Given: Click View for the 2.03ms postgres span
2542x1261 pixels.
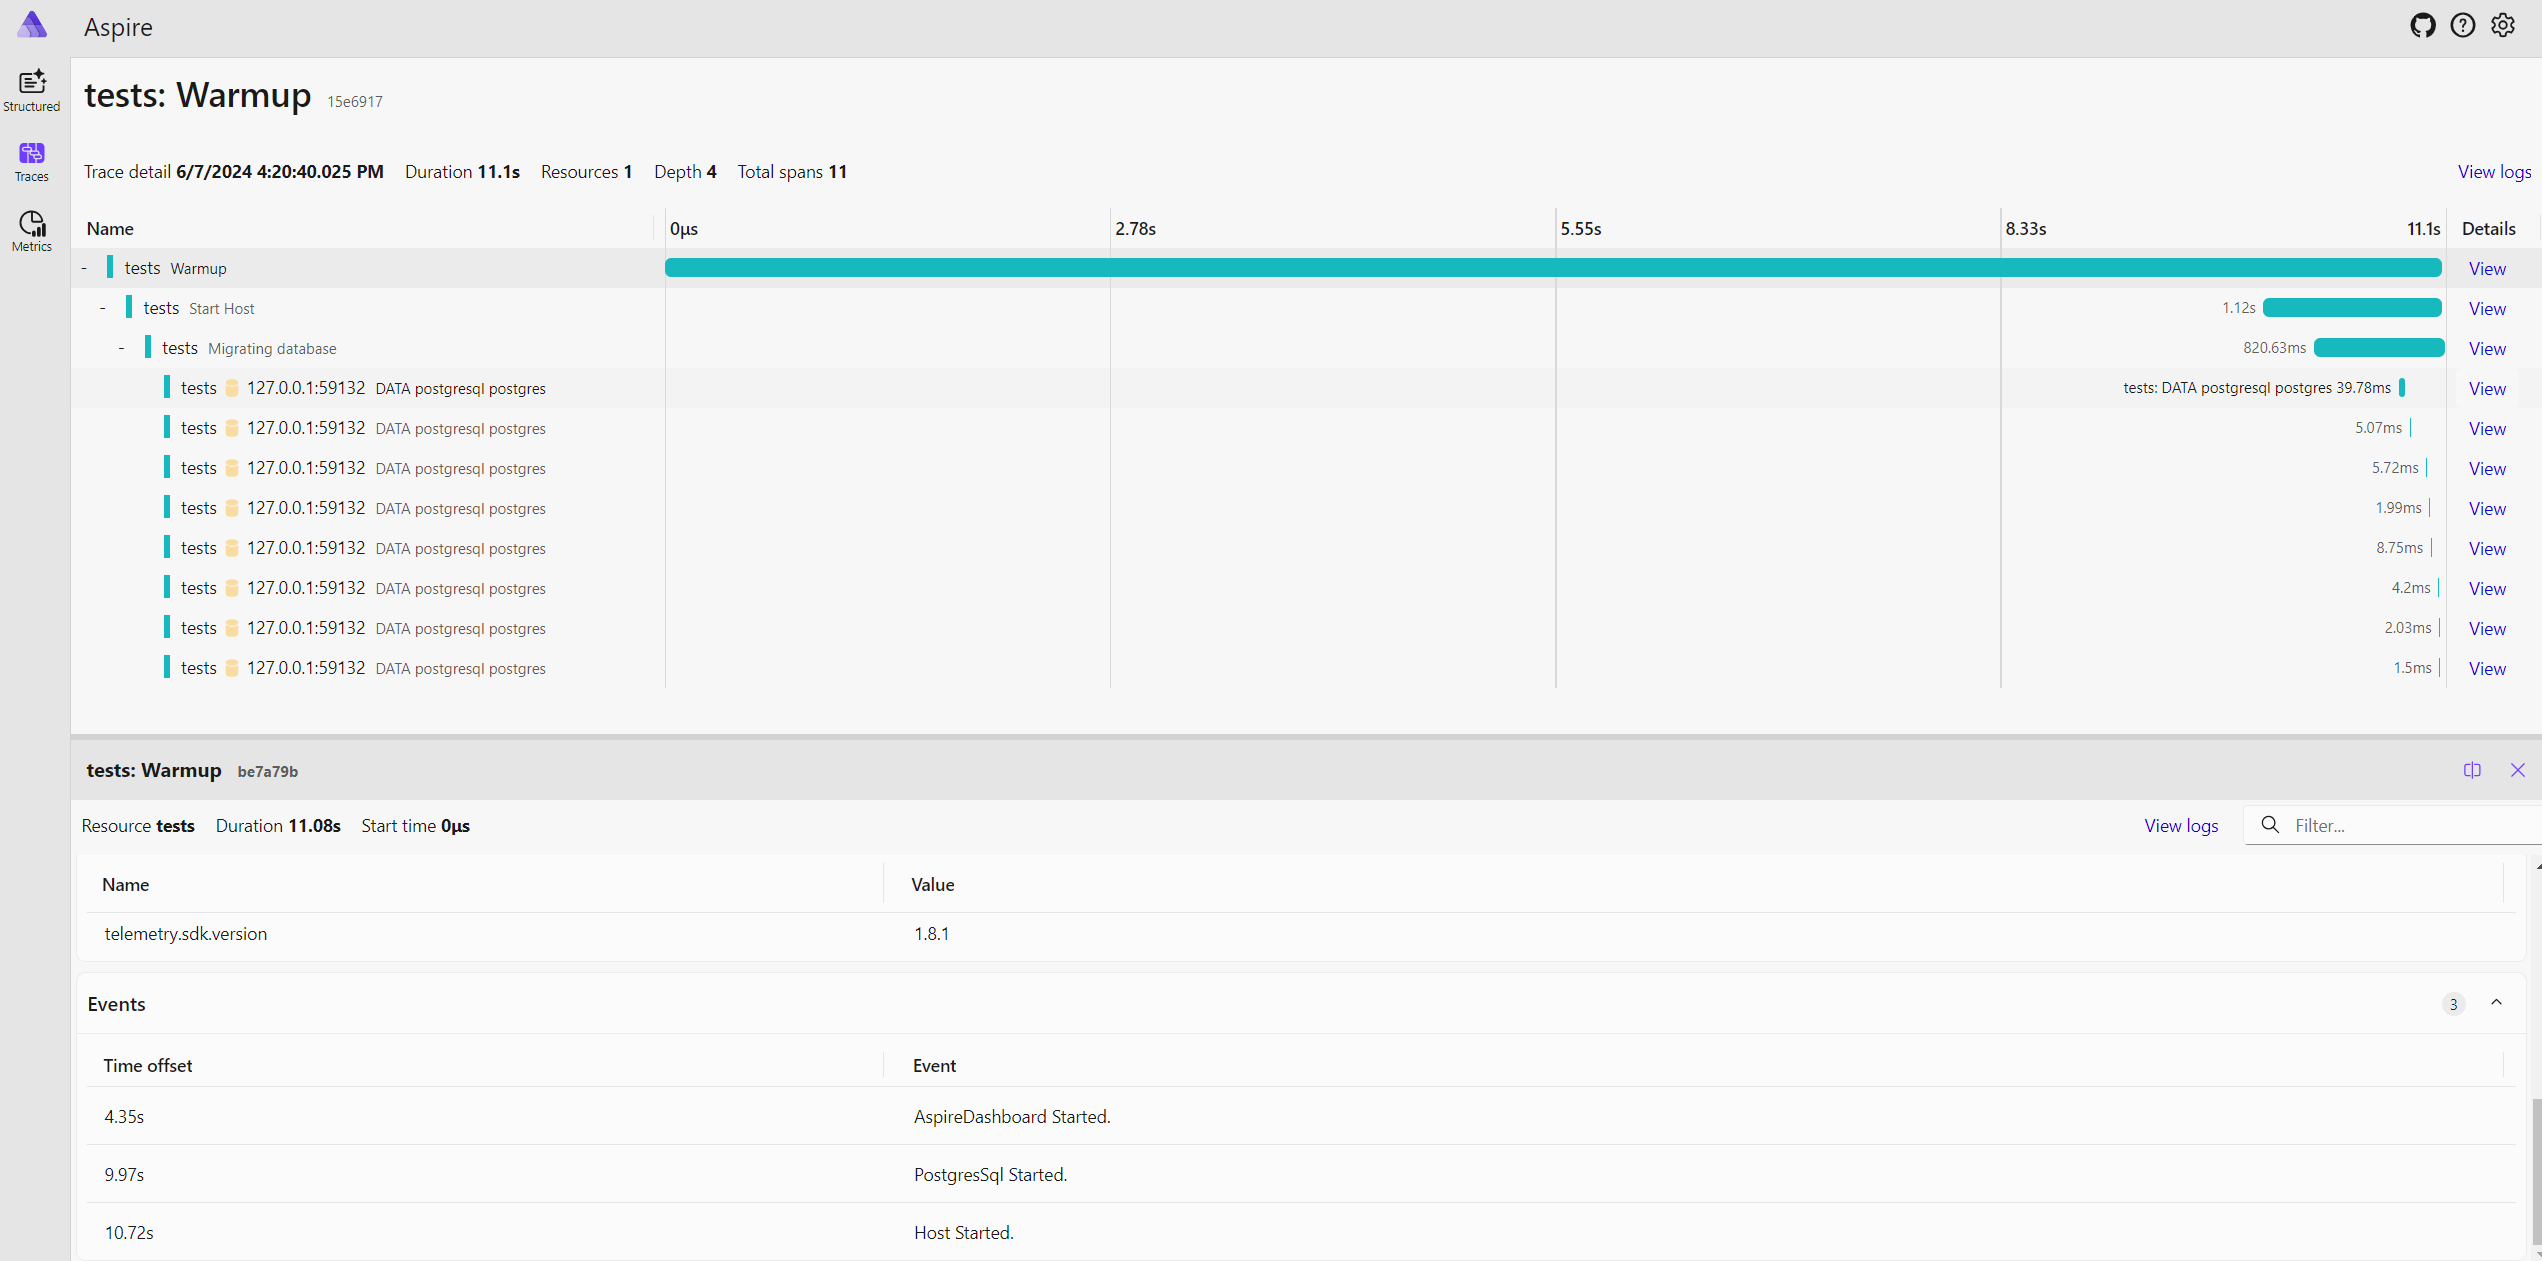Looking at the screenshot, I should [2487, 629].
